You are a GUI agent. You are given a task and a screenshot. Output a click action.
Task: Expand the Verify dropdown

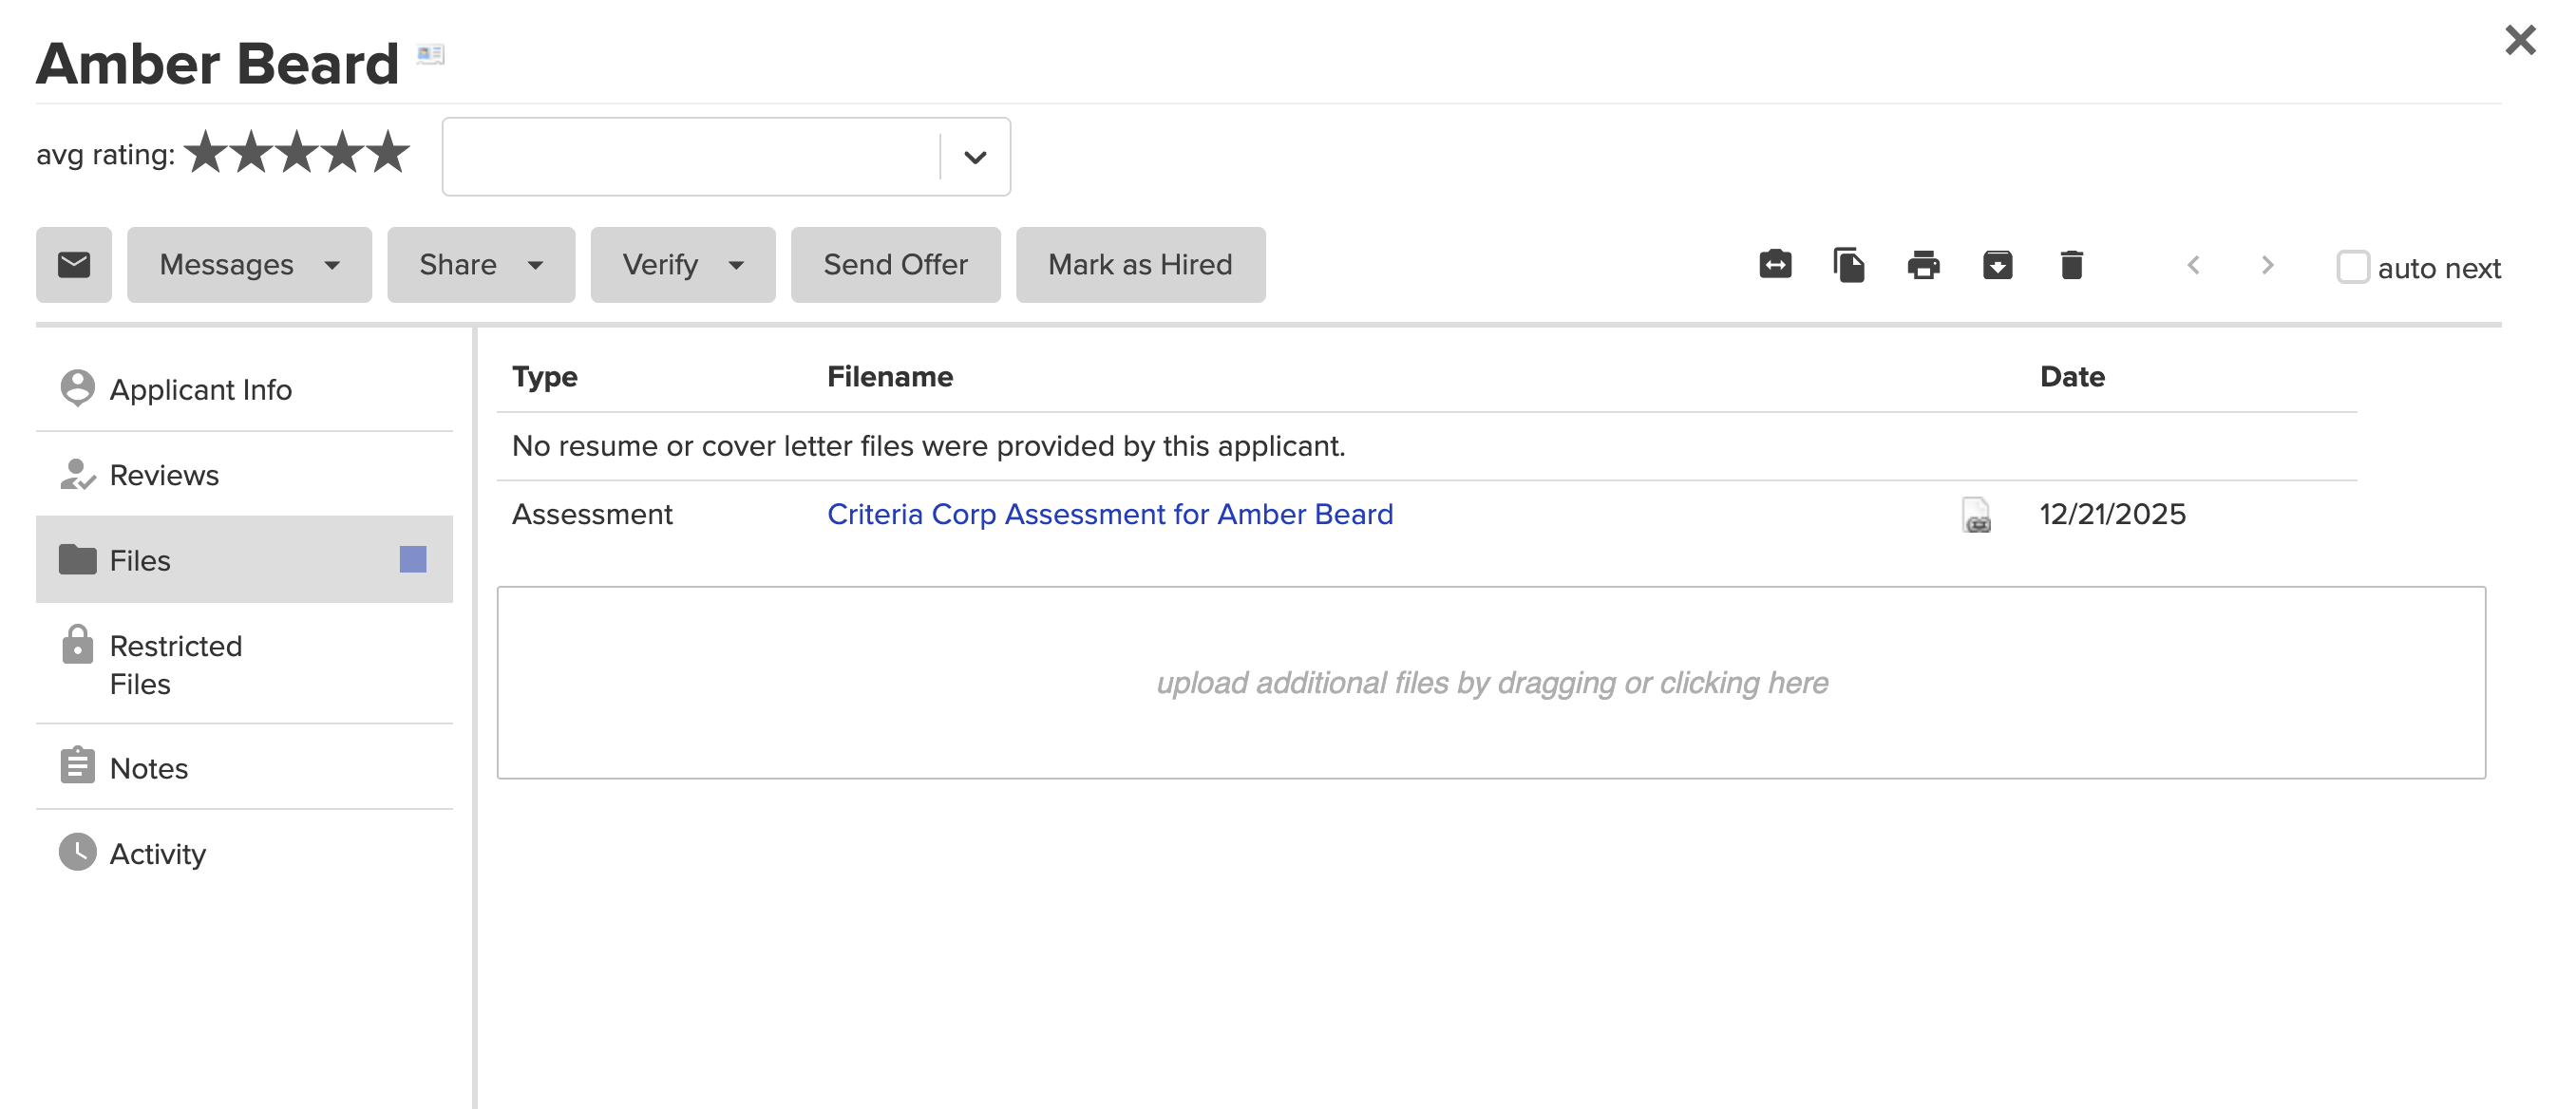(x=682, y=265)
